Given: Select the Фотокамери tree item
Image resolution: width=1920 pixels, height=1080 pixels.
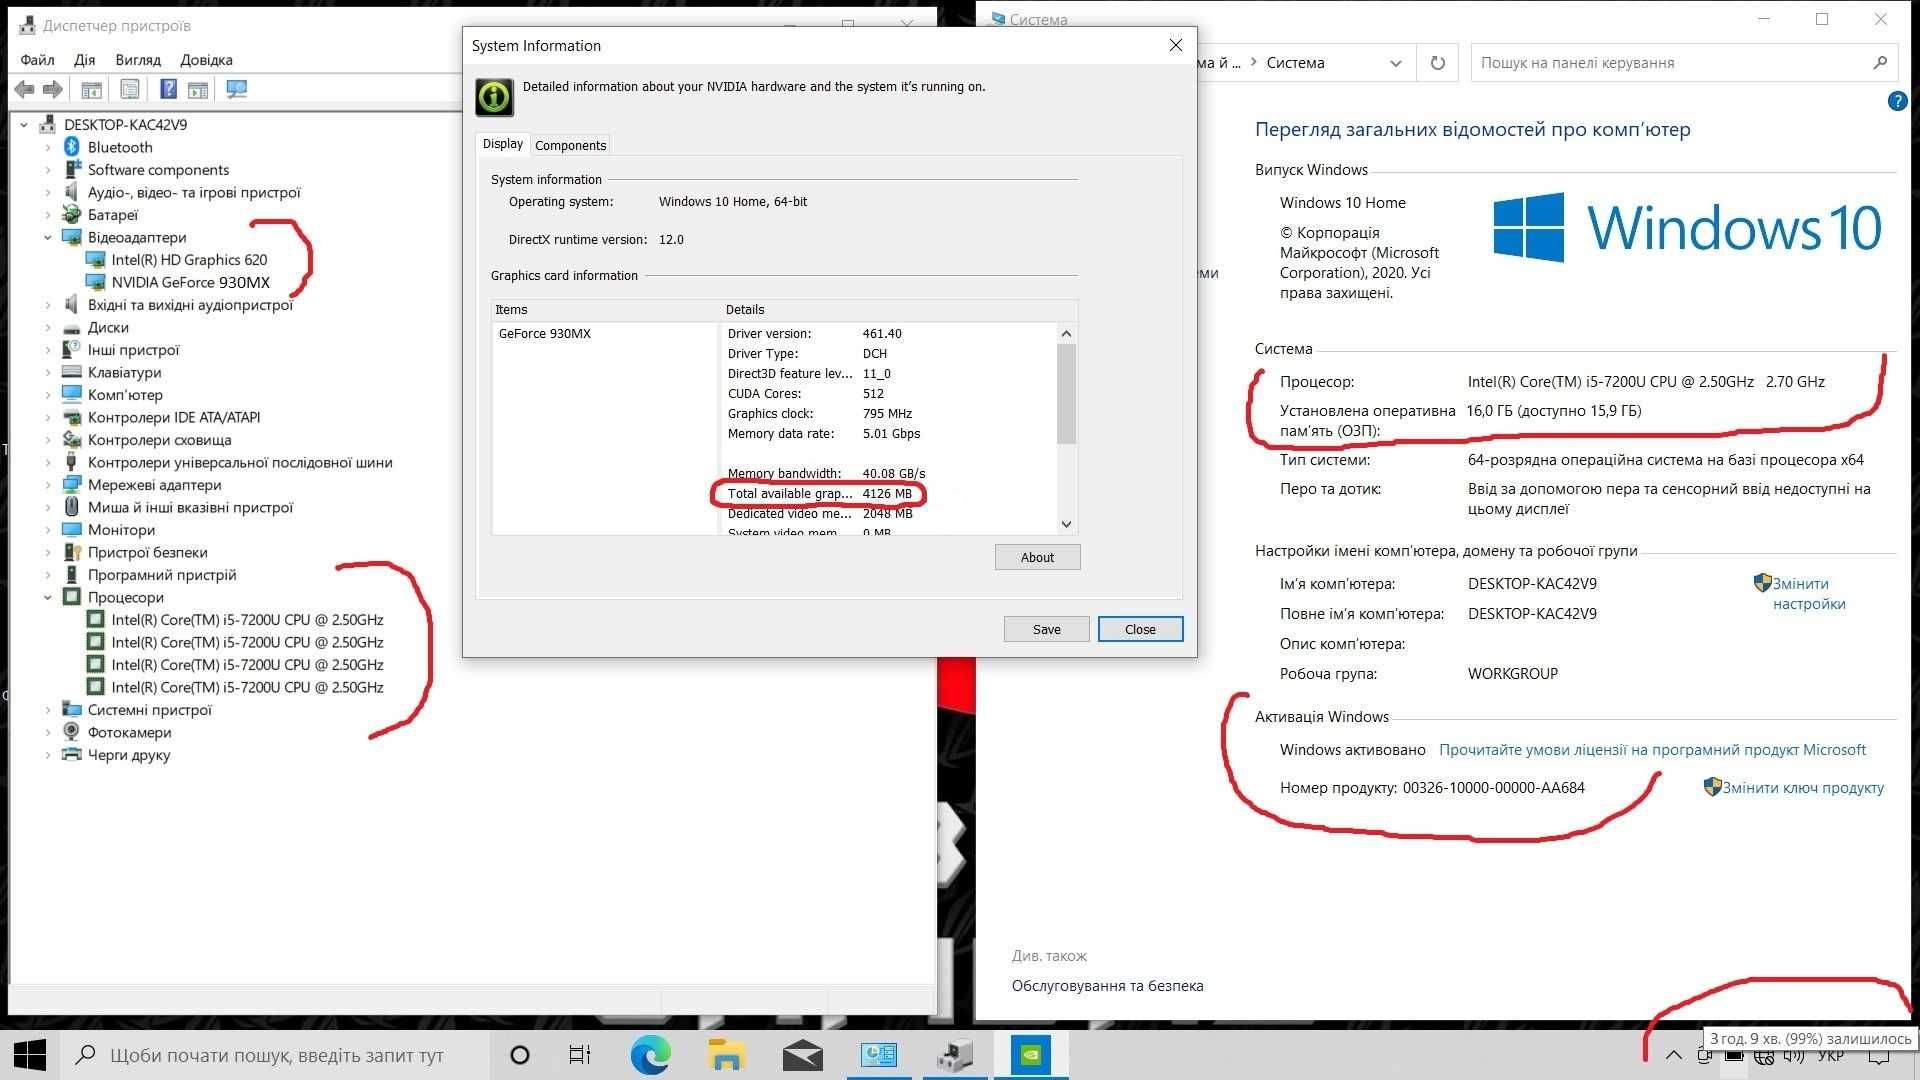Looking at the screenshot, I should point(129,732).
